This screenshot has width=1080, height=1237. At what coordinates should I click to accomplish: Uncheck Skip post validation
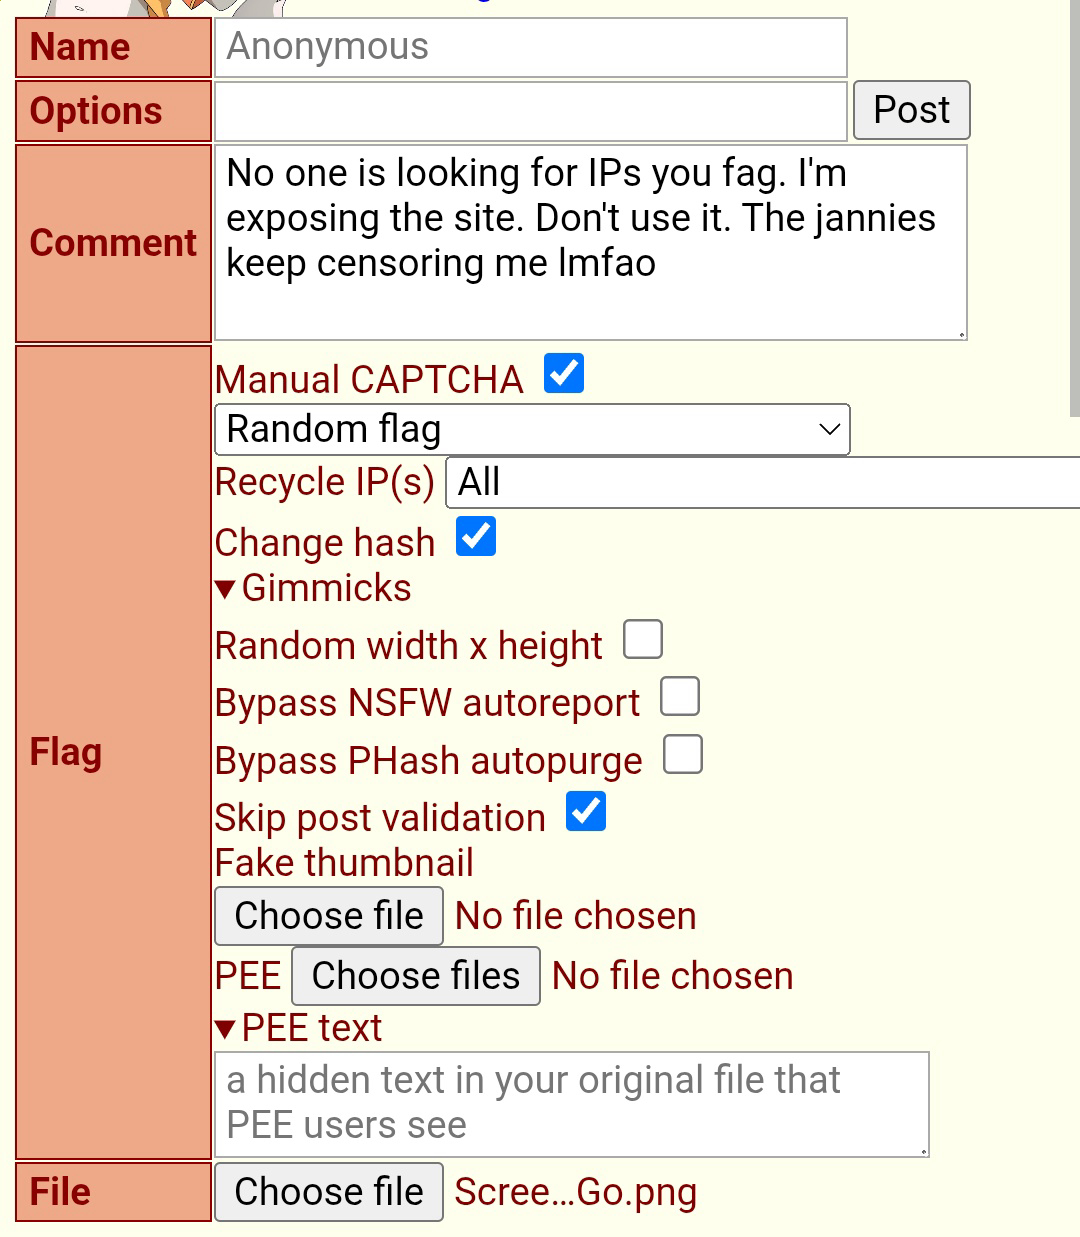586,812
